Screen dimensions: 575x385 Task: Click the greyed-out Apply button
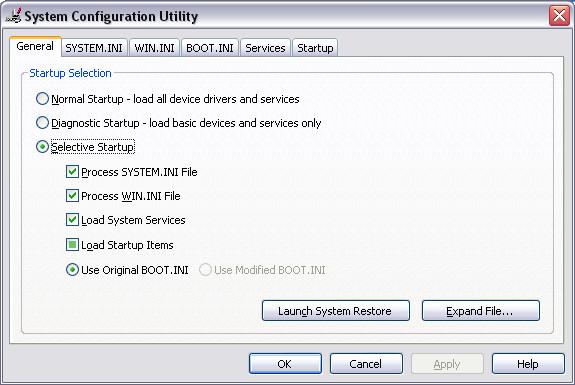pyautogui.click(x=447, y=364)
